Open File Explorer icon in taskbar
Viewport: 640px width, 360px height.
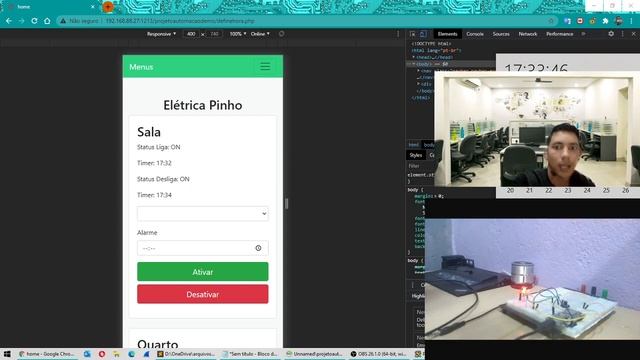[116, 354]
